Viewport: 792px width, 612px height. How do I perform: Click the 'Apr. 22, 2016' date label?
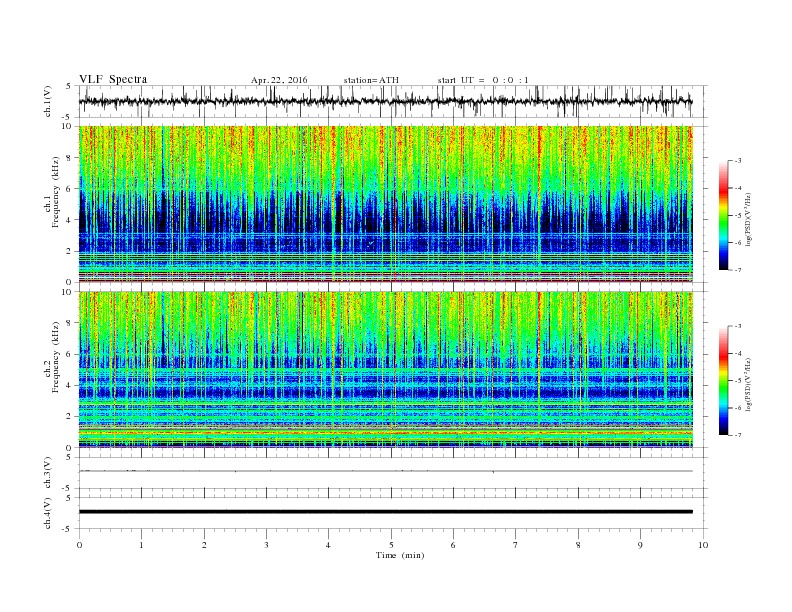coord(279,80)
